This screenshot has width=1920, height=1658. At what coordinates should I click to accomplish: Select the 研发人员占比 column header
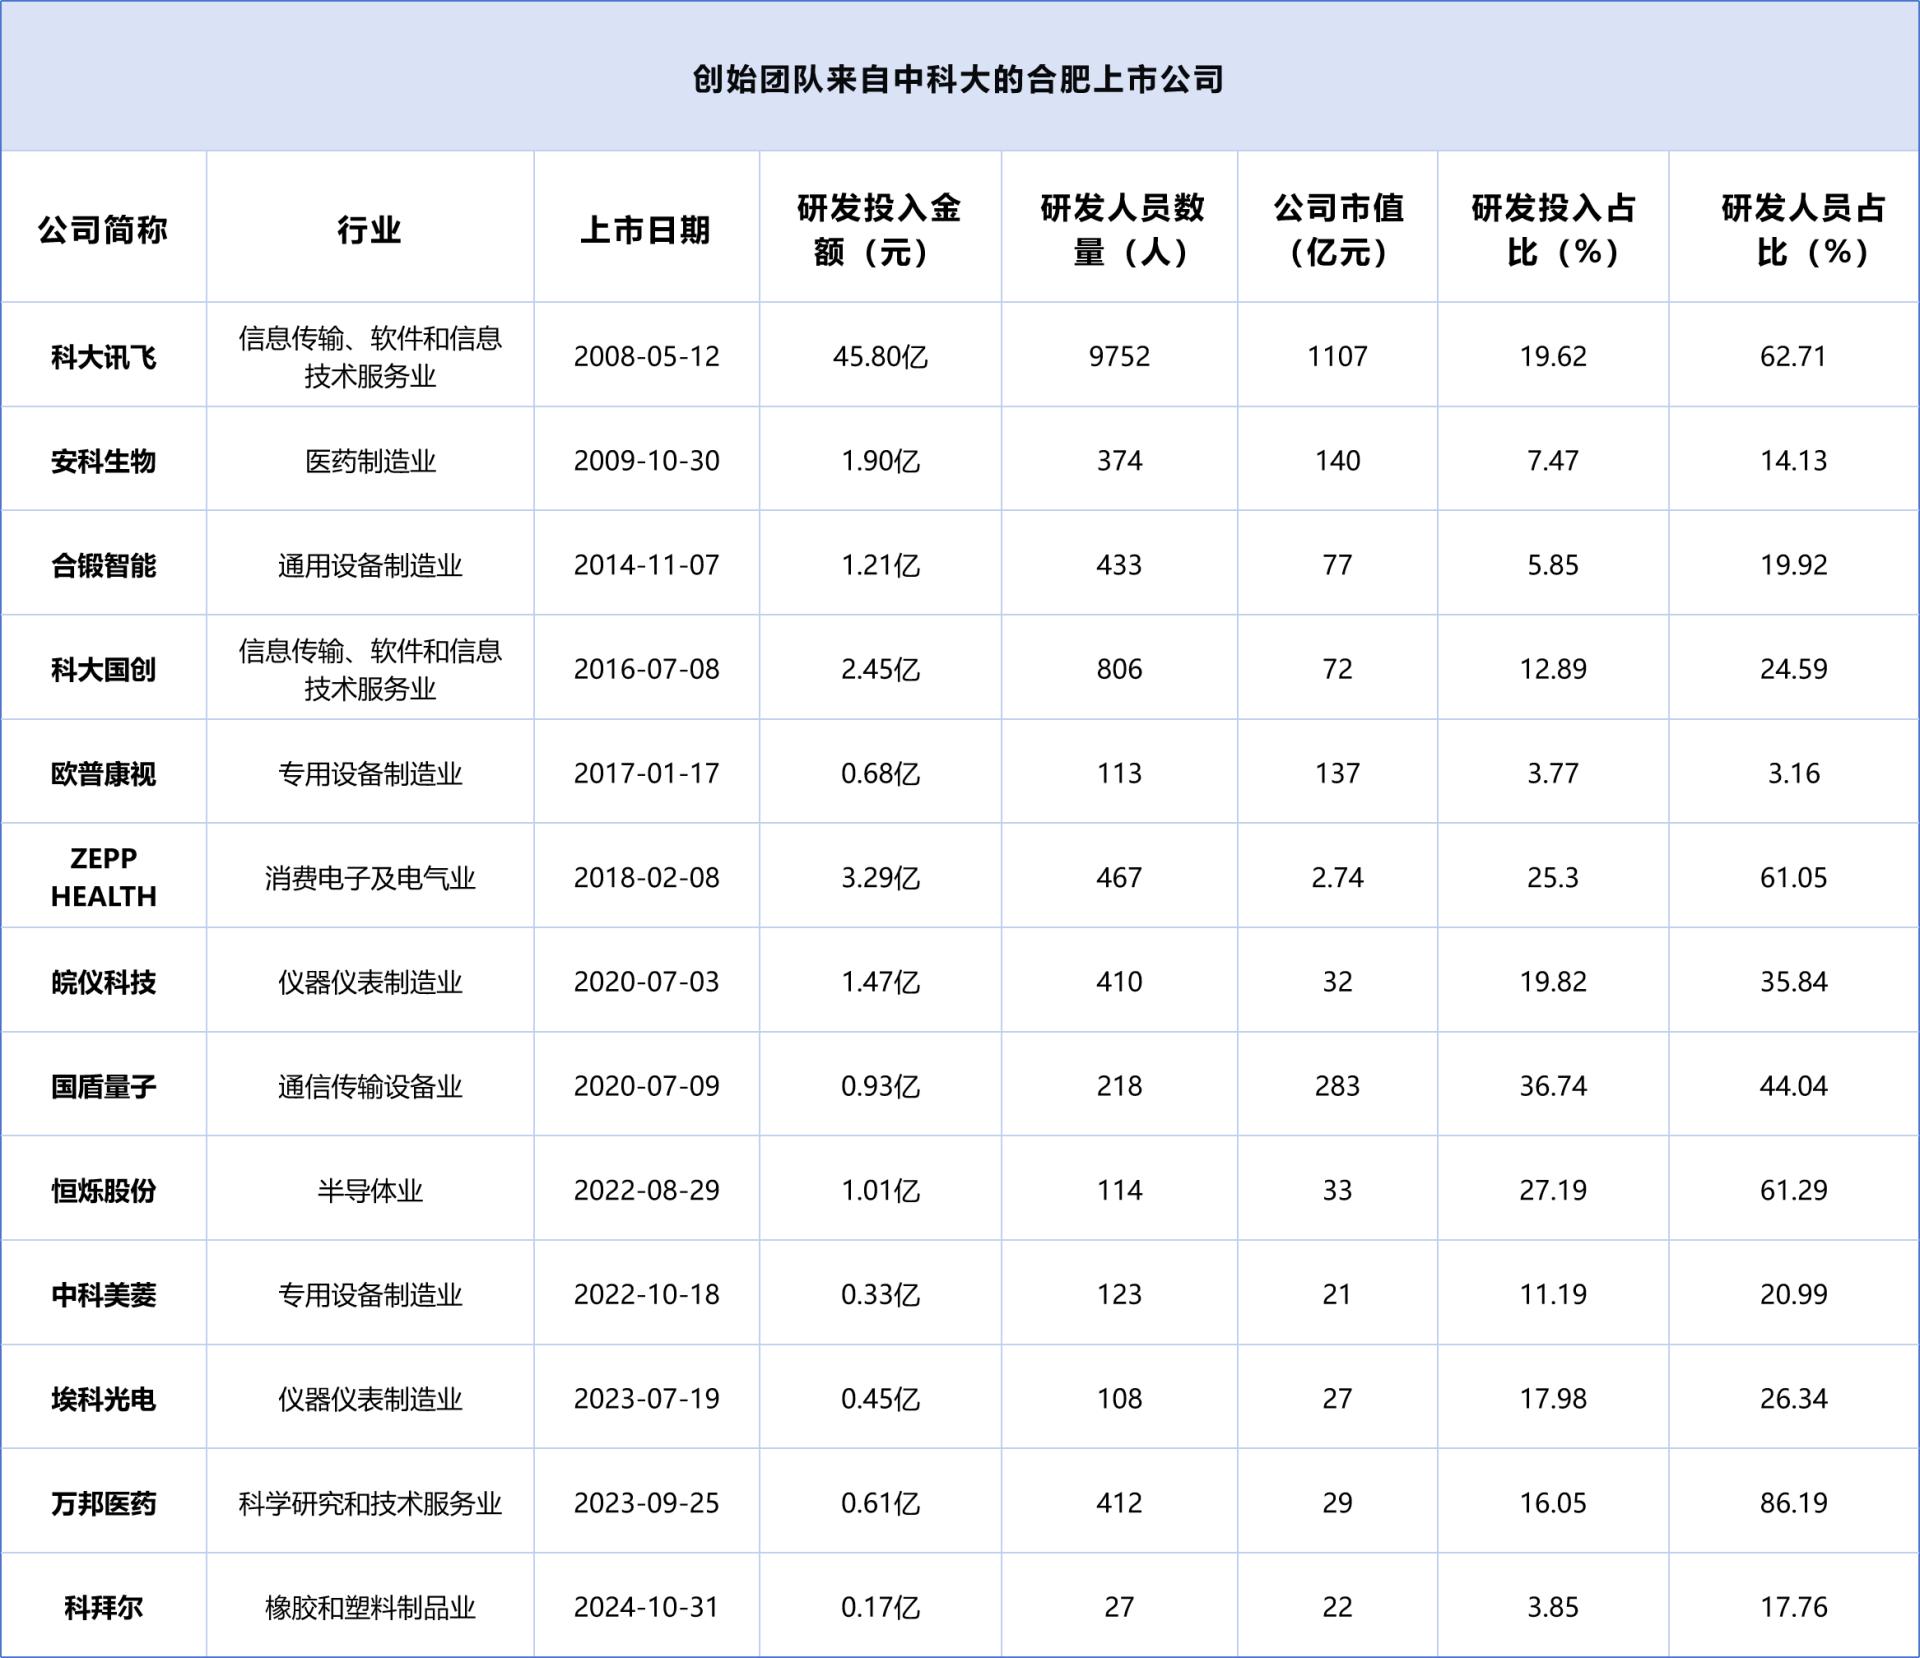1803,230
